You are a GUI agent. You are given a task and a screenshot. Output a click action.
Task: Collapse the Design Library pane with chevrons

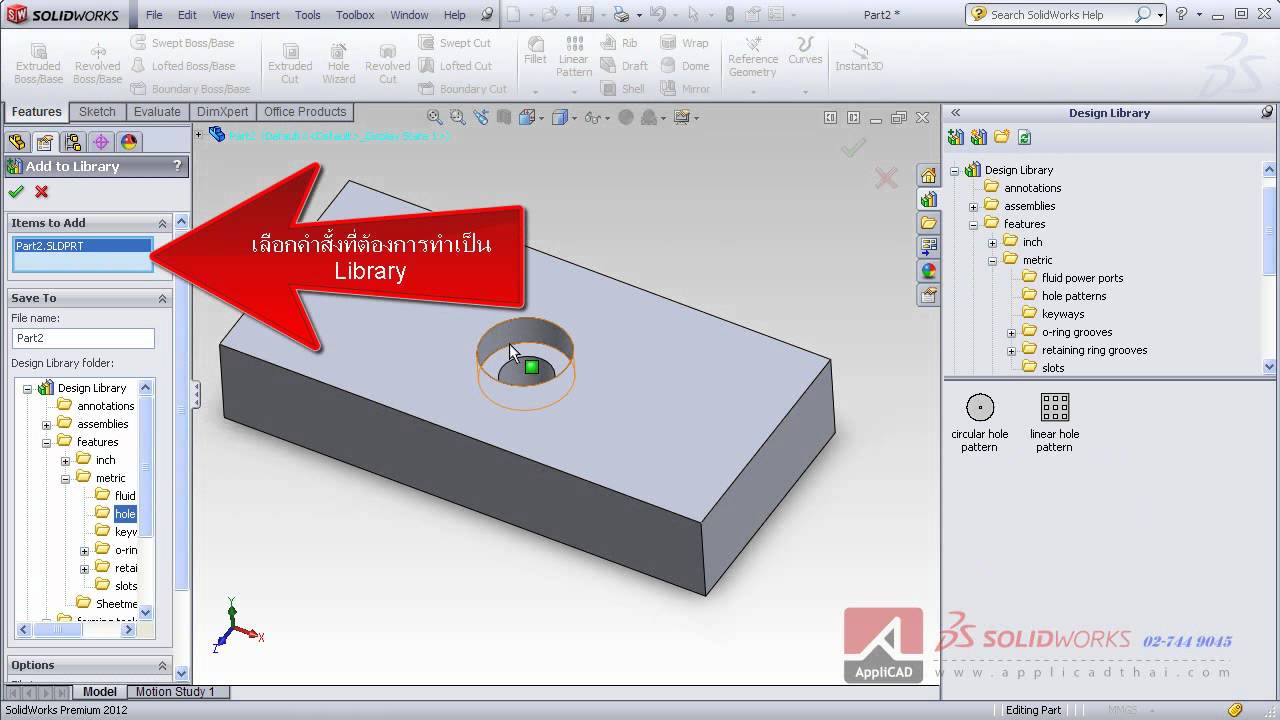coord(955,113)
